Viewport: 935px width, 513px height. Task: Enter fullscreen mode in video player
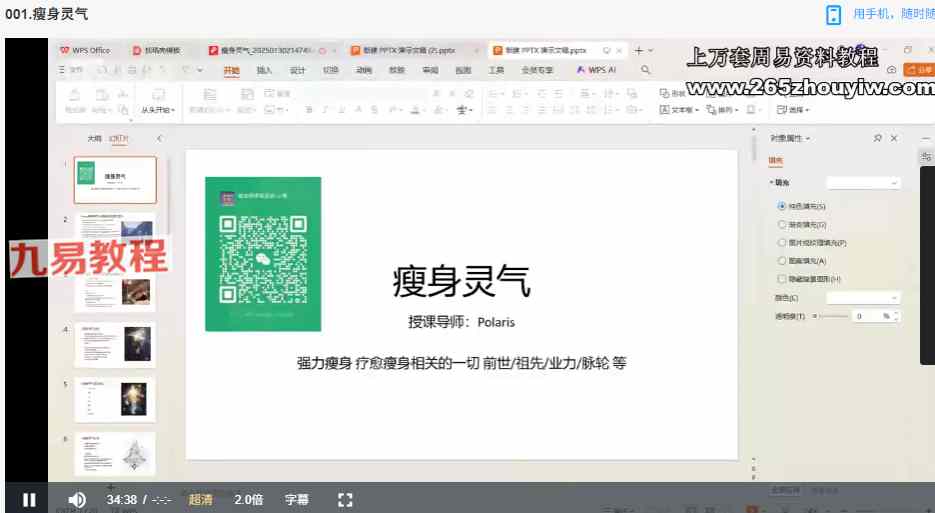click(x=345, y=499)
